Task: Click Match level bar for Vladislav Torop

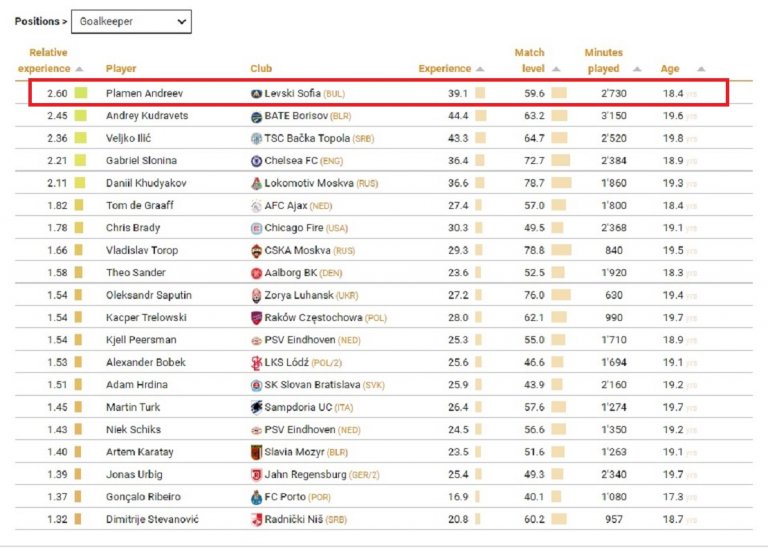Action: (x=560, y=250)
